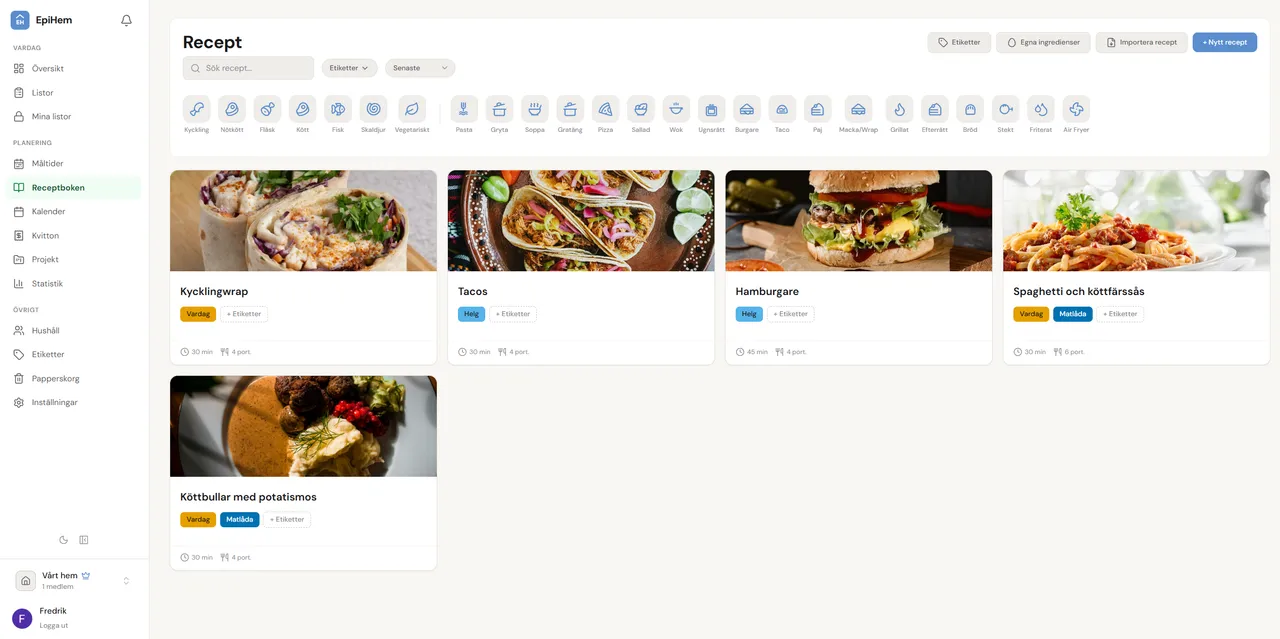Click Egna ingredienser button
This screenshot has height=639, width=1280.
click(x=1043, y=42)
